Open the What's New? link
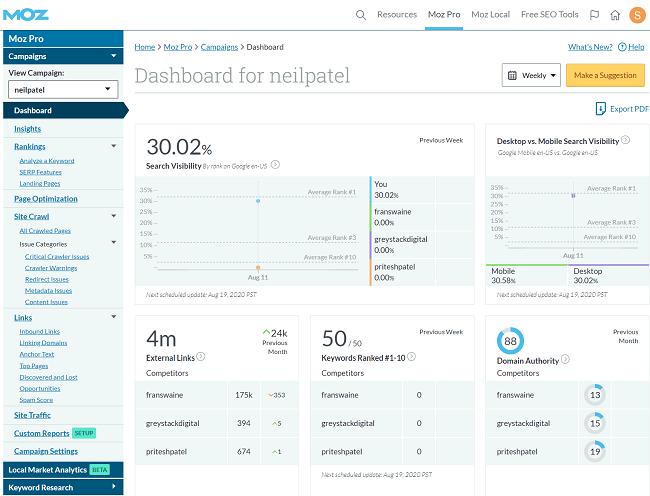Image resolution: width=650 pixels, height=496 pixels. 590,47
